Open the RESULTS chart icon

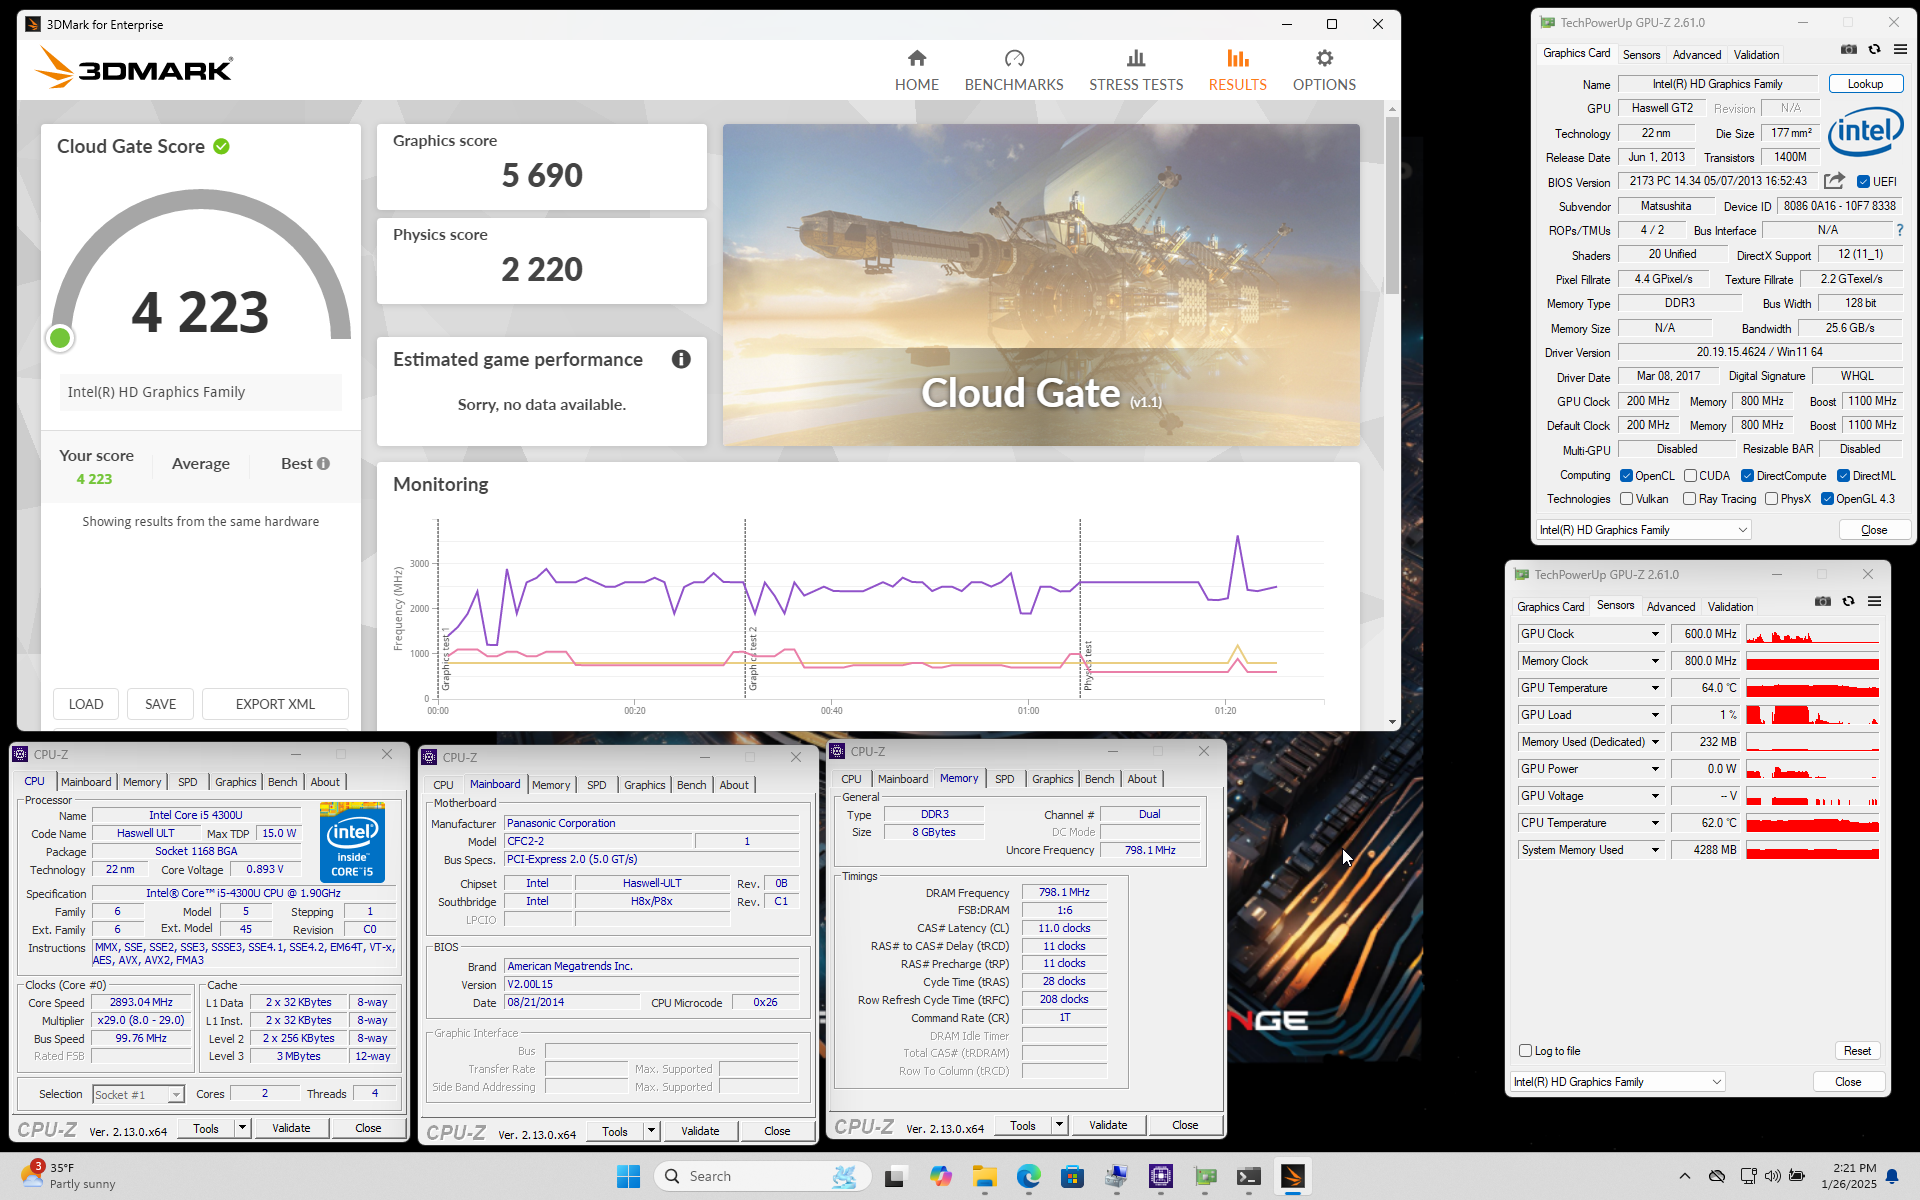coord(1238,58)
